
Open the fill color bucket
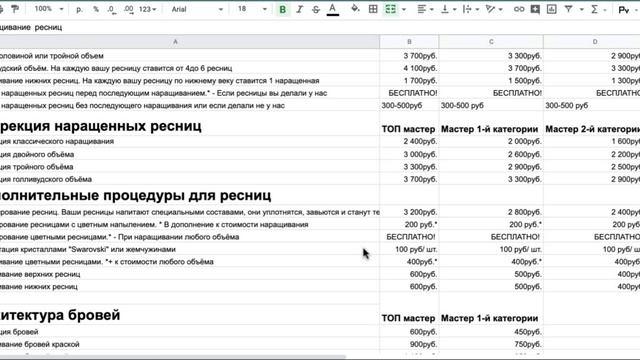pos(356,9)
